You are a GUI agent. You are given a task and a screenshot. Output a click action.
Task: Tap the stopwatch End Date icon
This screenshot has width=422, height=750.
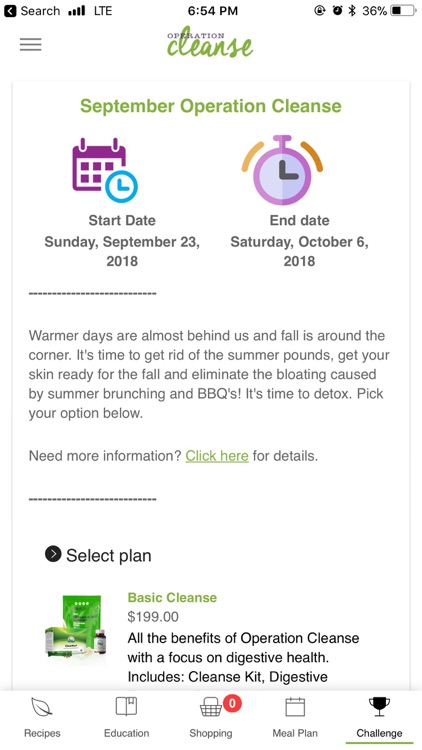[282, 170]
